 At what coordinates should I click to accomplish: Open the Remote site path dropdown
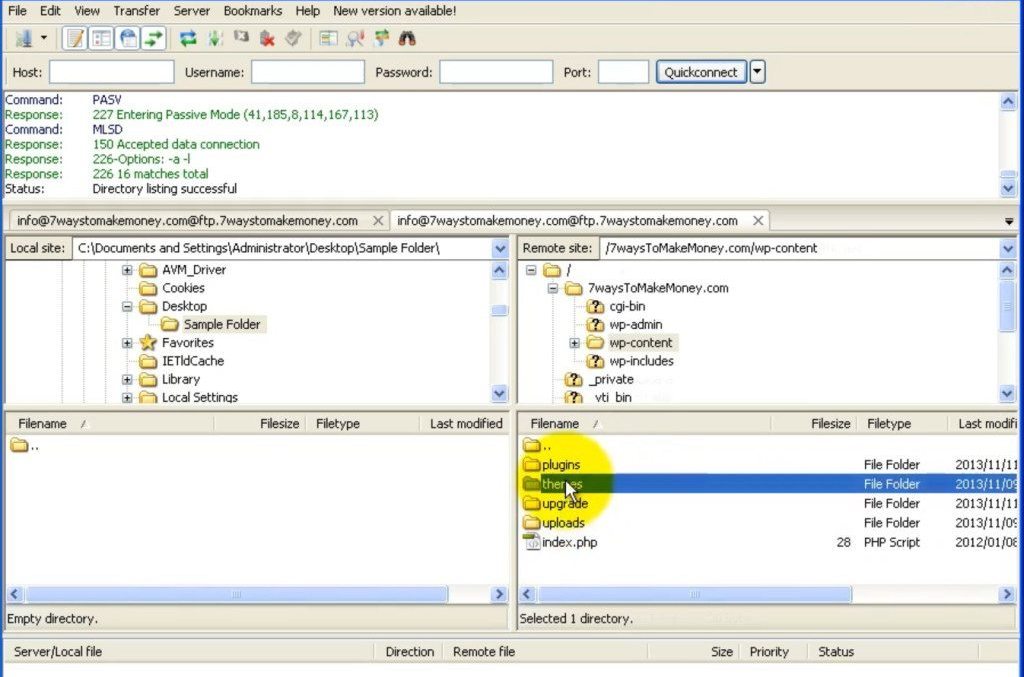pyautogui.click(x=1007, y=248)
